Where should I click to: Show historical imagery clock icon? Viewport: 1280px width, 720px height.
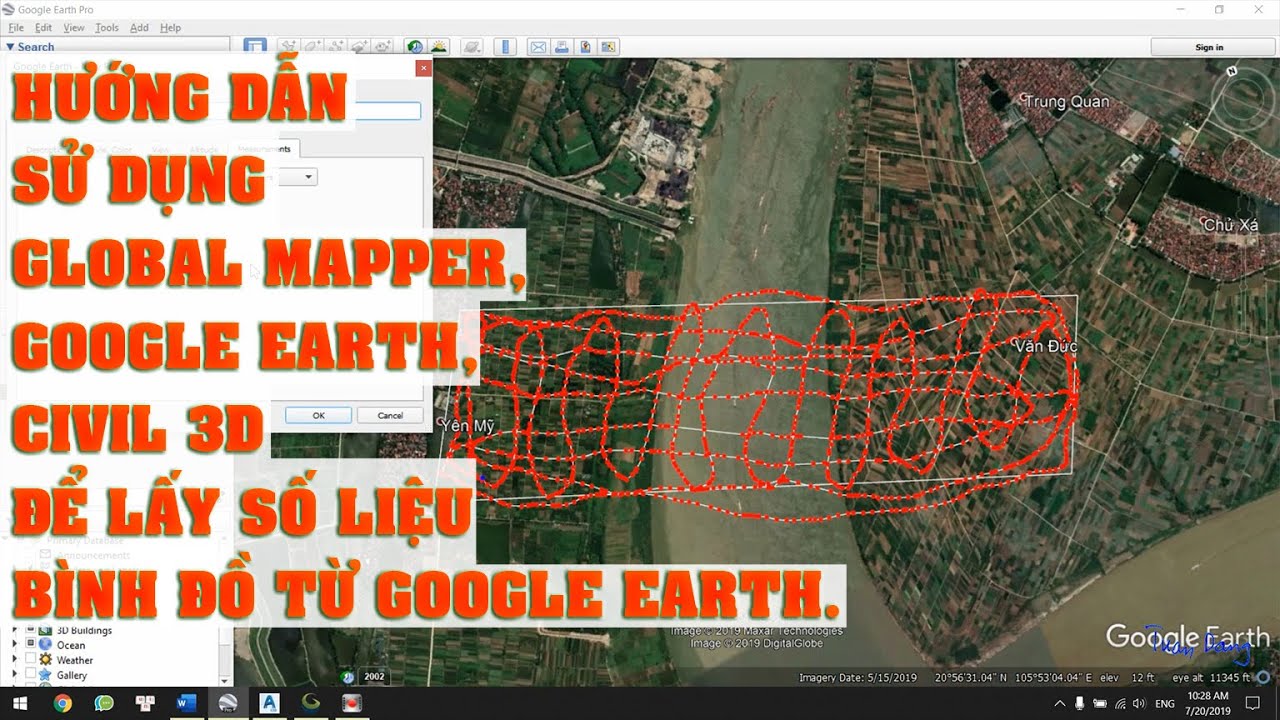(414, 47)
